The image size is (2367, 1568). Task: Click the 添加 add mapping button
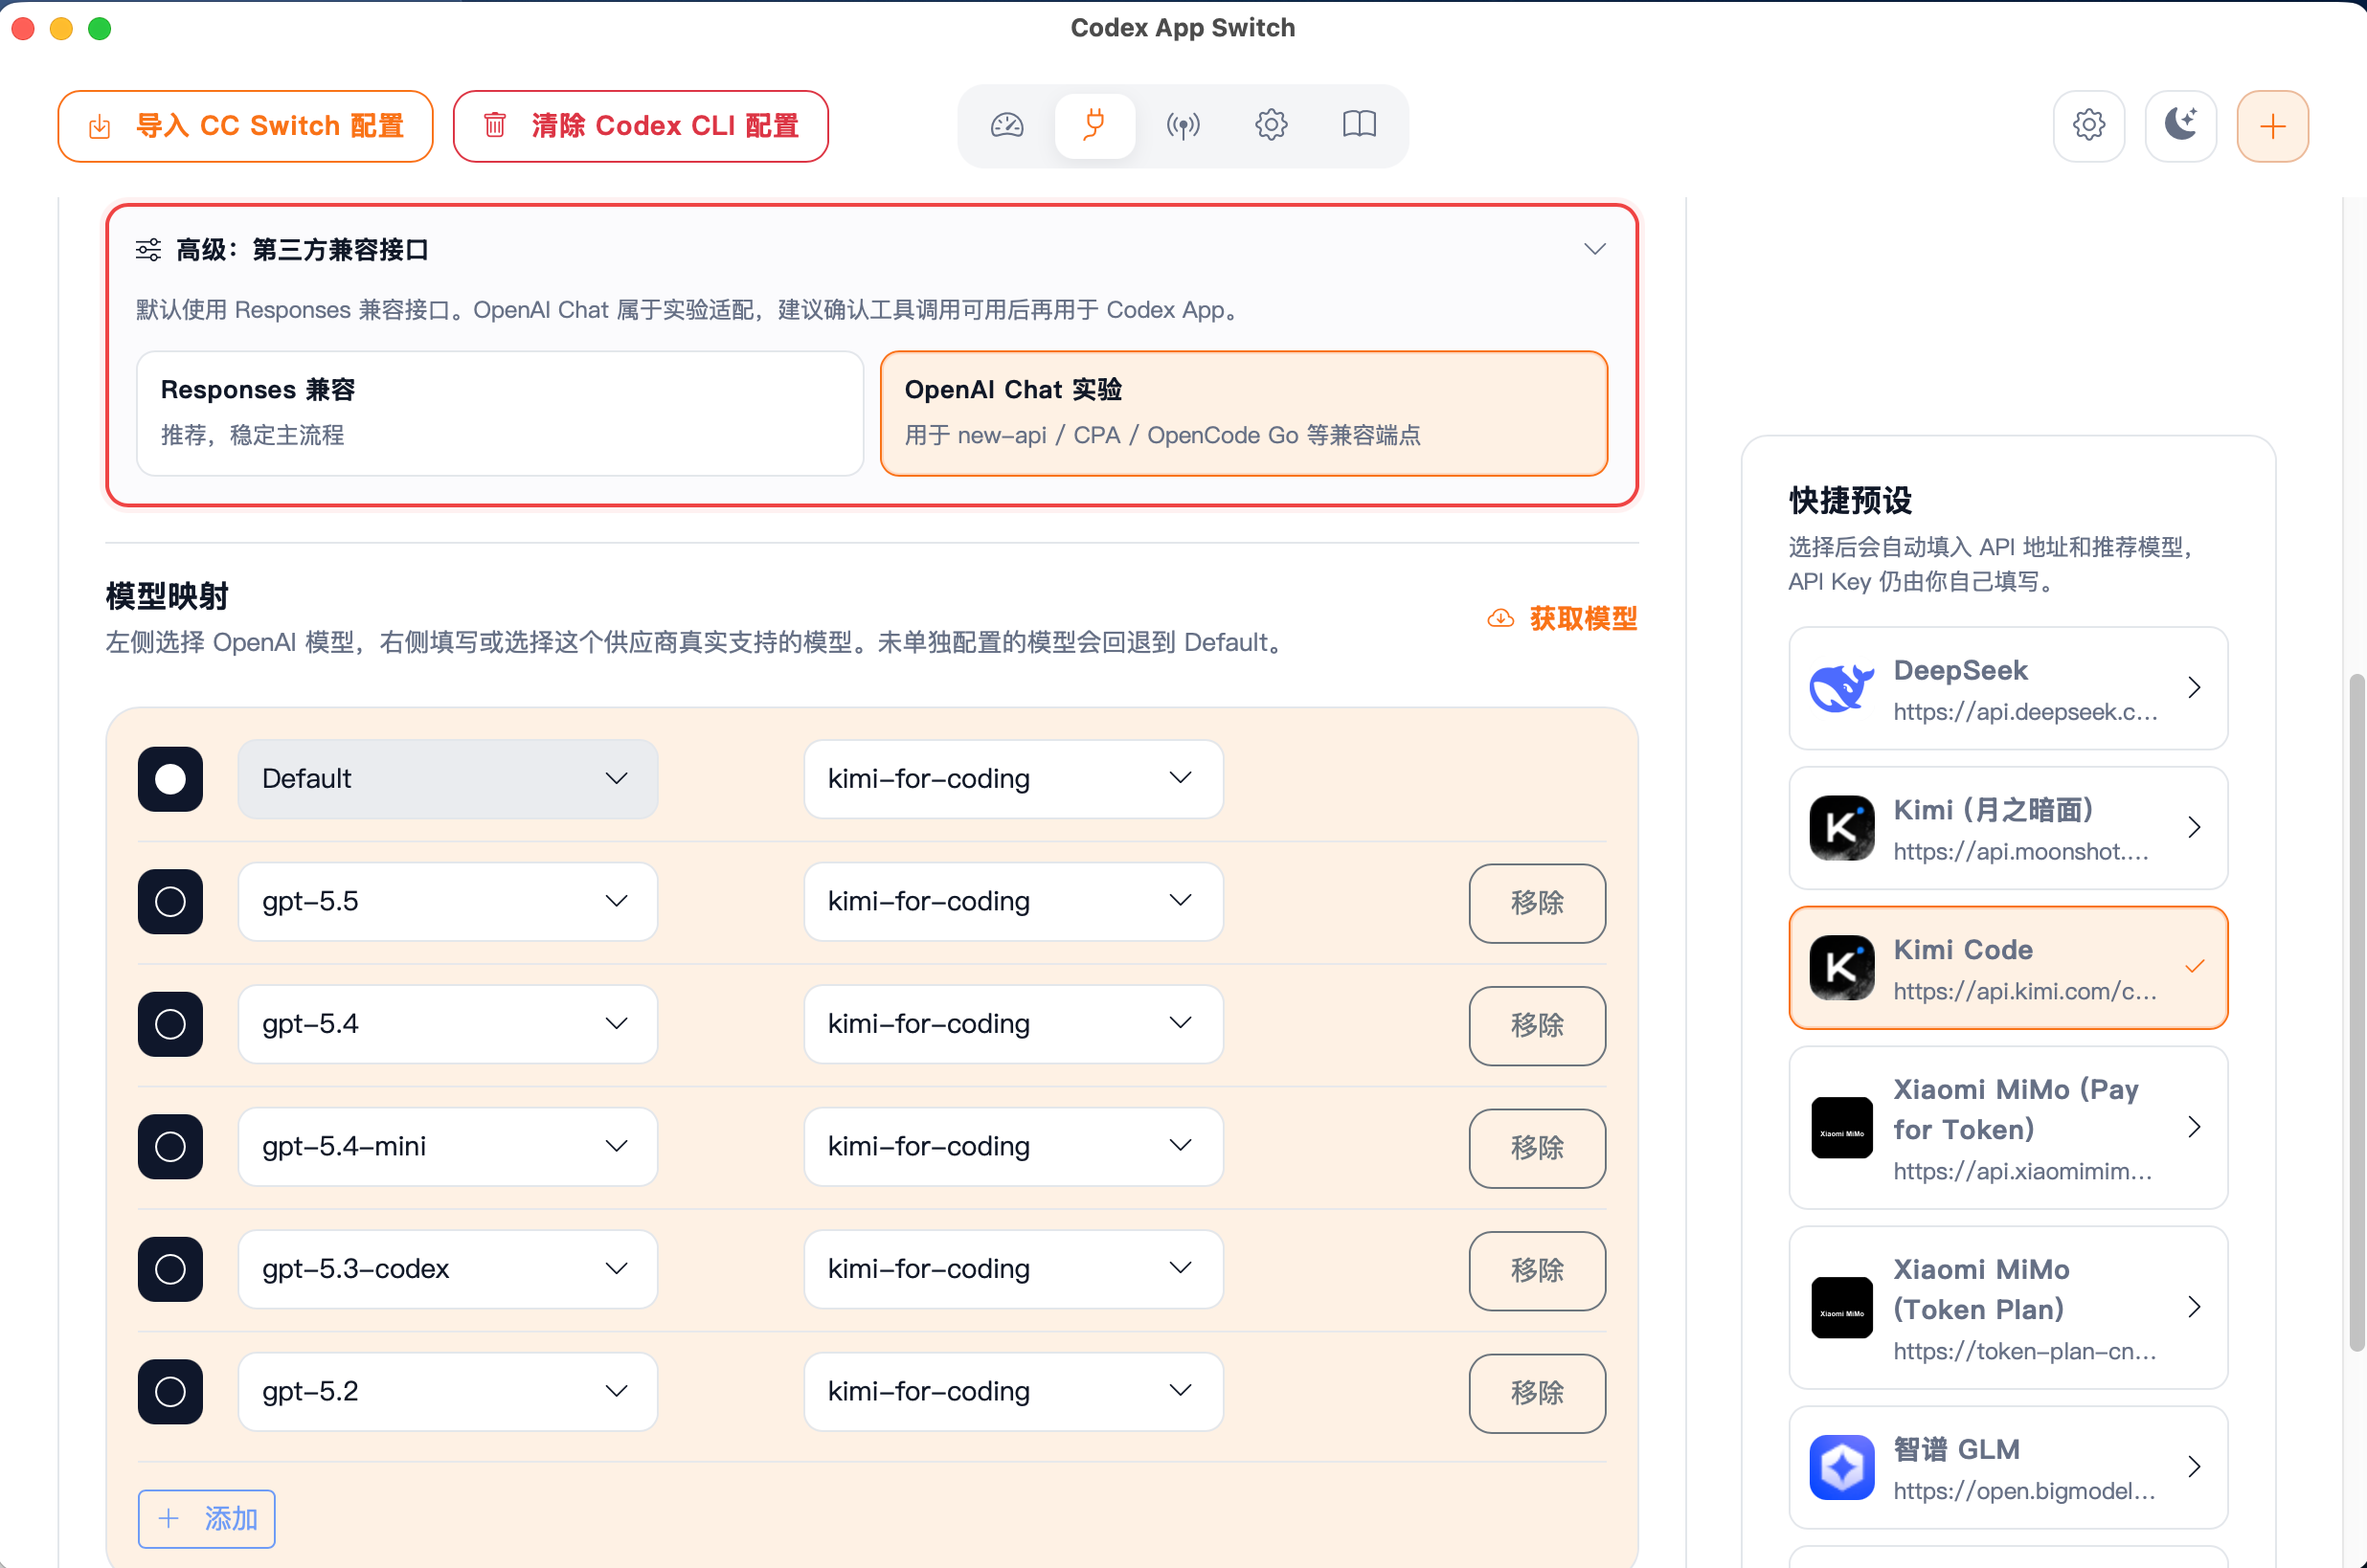[x=207, y=1519]
